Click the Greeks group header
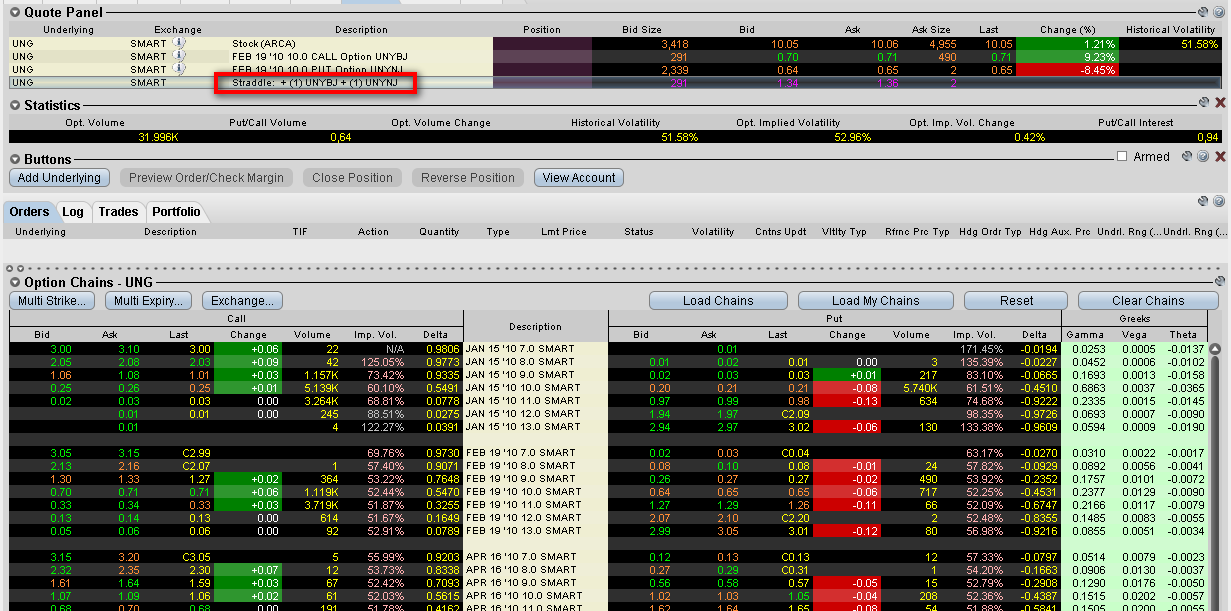 point(1133,320)
